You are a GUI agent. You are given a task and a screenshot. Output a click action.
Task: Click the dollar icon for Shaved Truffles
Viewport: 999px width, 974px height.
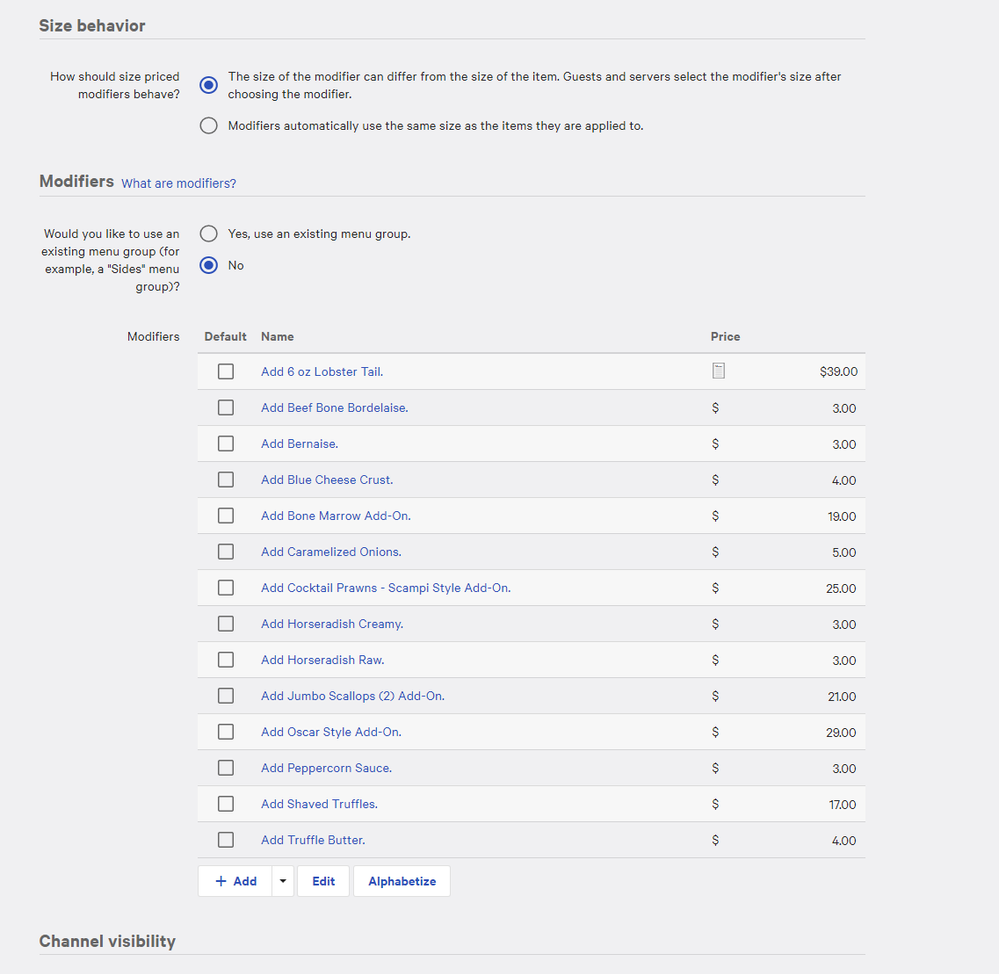coord(715,804)
